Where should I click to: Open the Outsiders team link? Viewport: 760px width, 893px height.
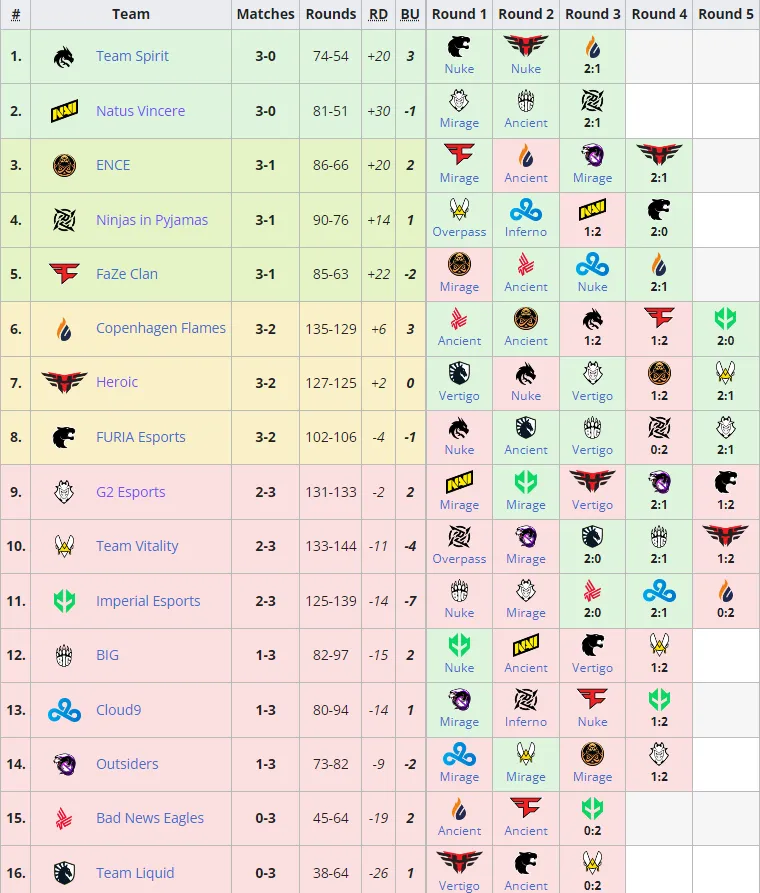(x=127, y=764)
